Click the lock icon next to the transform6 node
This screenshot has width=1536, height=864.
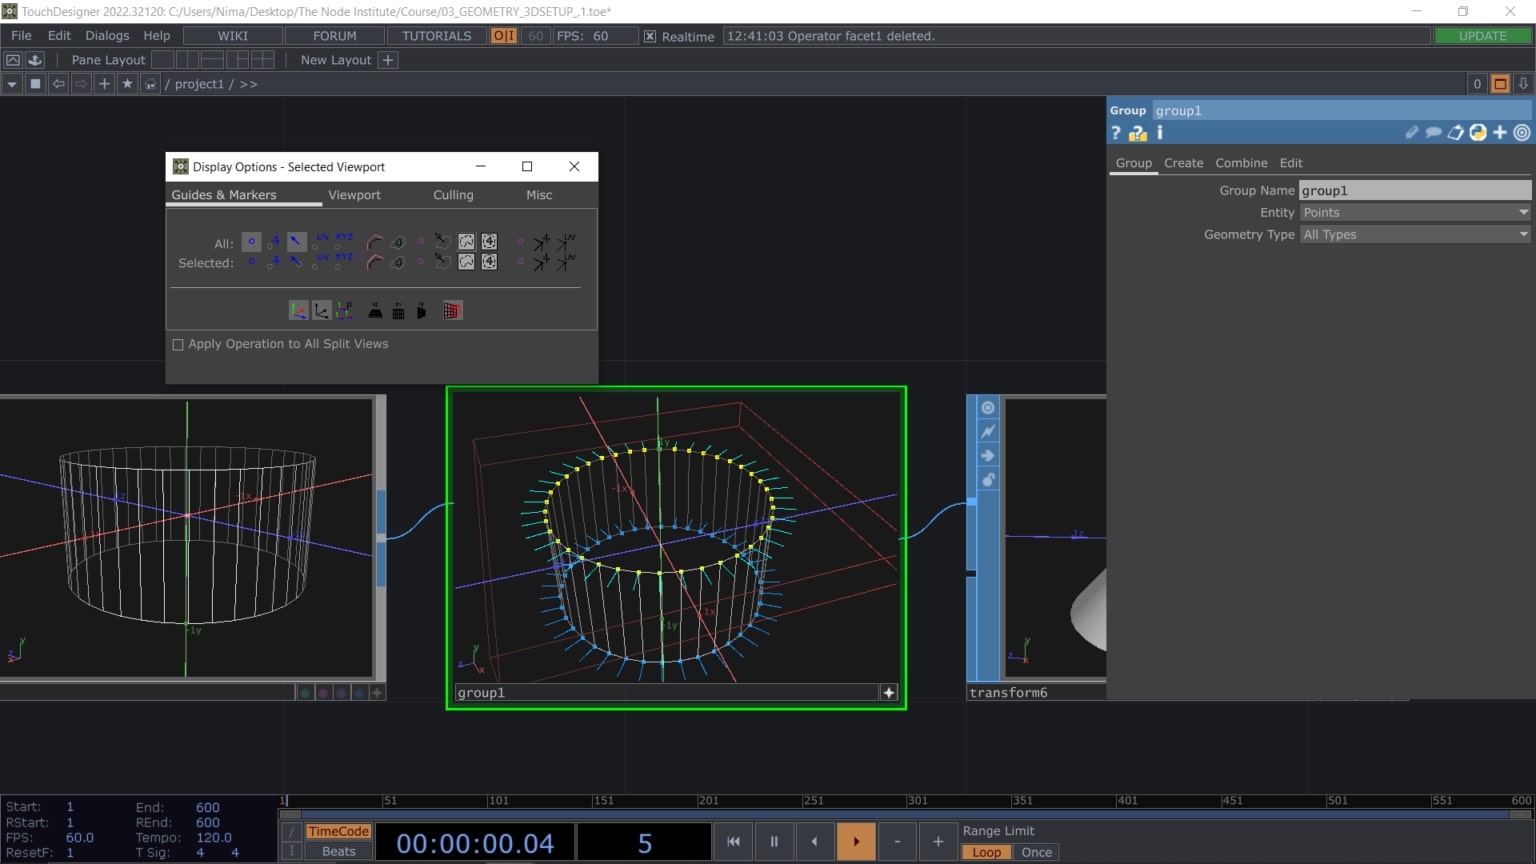tap(988, 479)
